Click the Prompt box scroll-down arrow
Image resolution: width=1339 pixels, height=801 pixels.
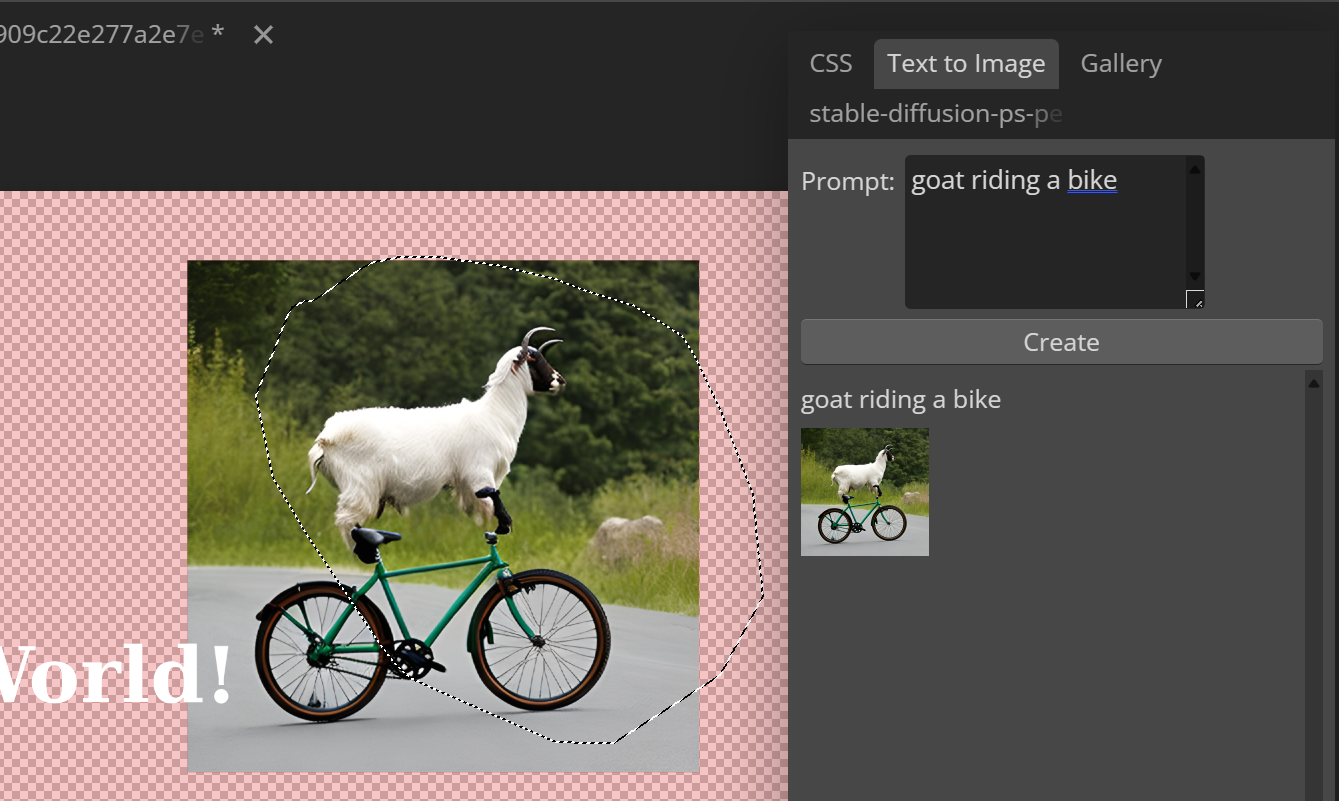[1195, 276]
